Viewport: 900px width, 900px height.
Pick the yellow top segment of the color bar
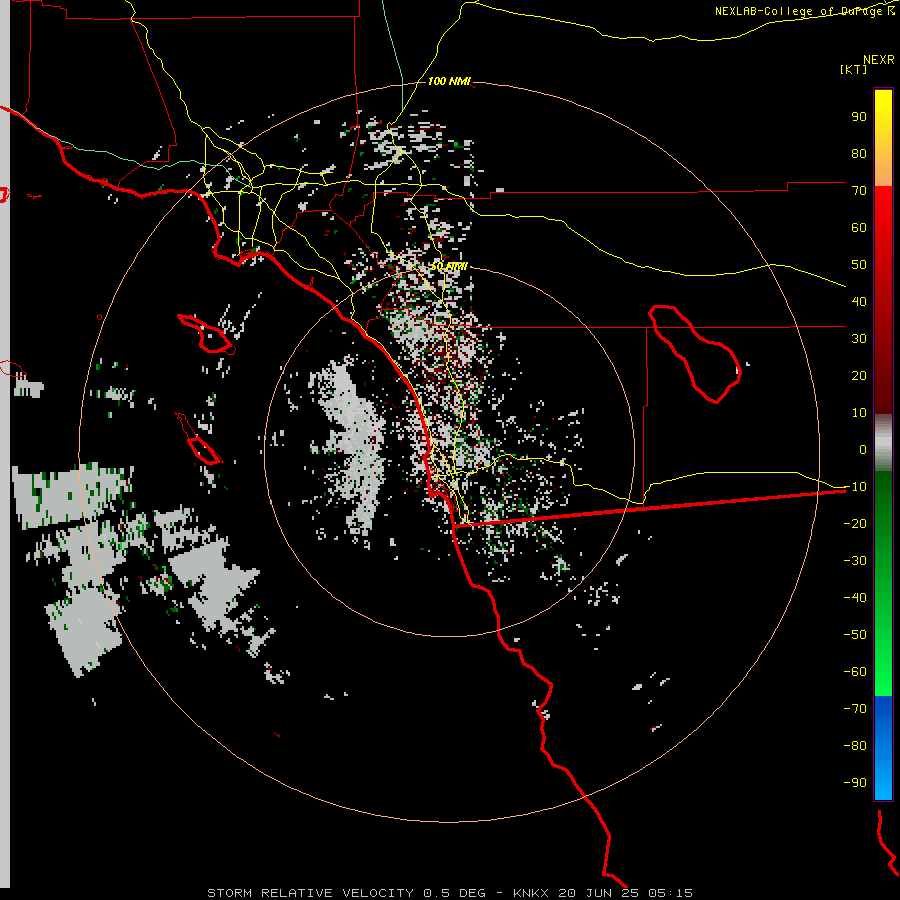pyautogui.click(x=883, y=138)
